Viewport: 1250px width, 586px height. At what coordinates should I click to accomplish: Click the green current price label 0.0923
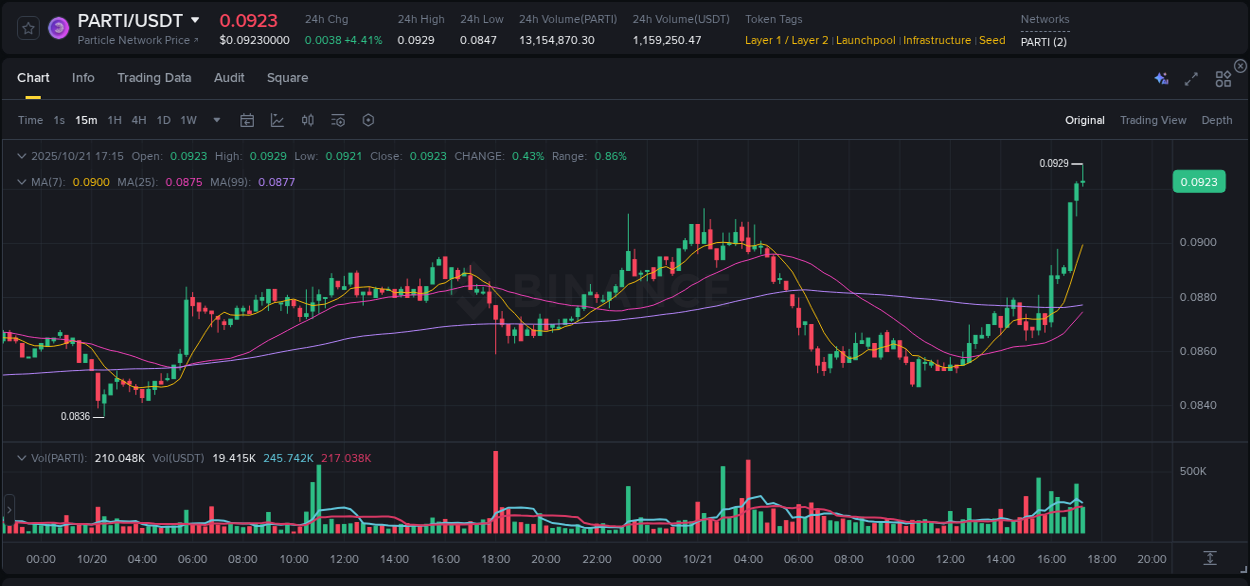[x=1199, y=181]
